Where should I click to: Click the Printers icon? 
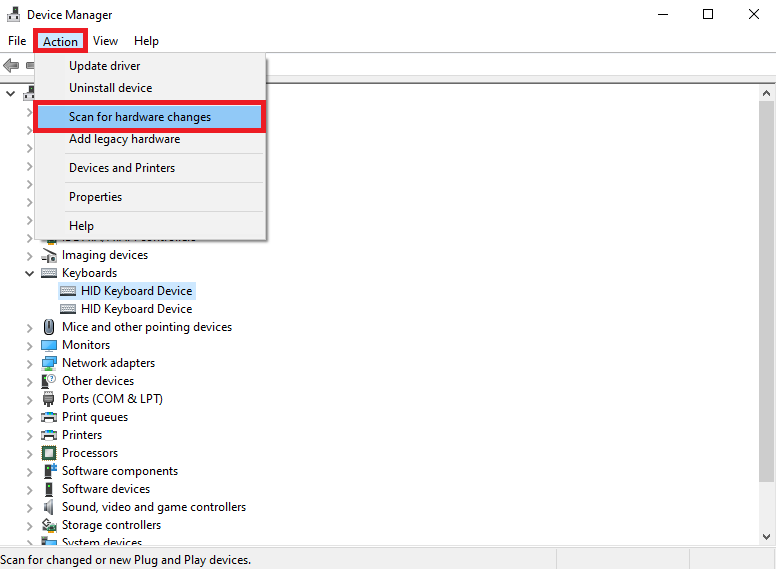pyautogui.click(x=49, y=435)
